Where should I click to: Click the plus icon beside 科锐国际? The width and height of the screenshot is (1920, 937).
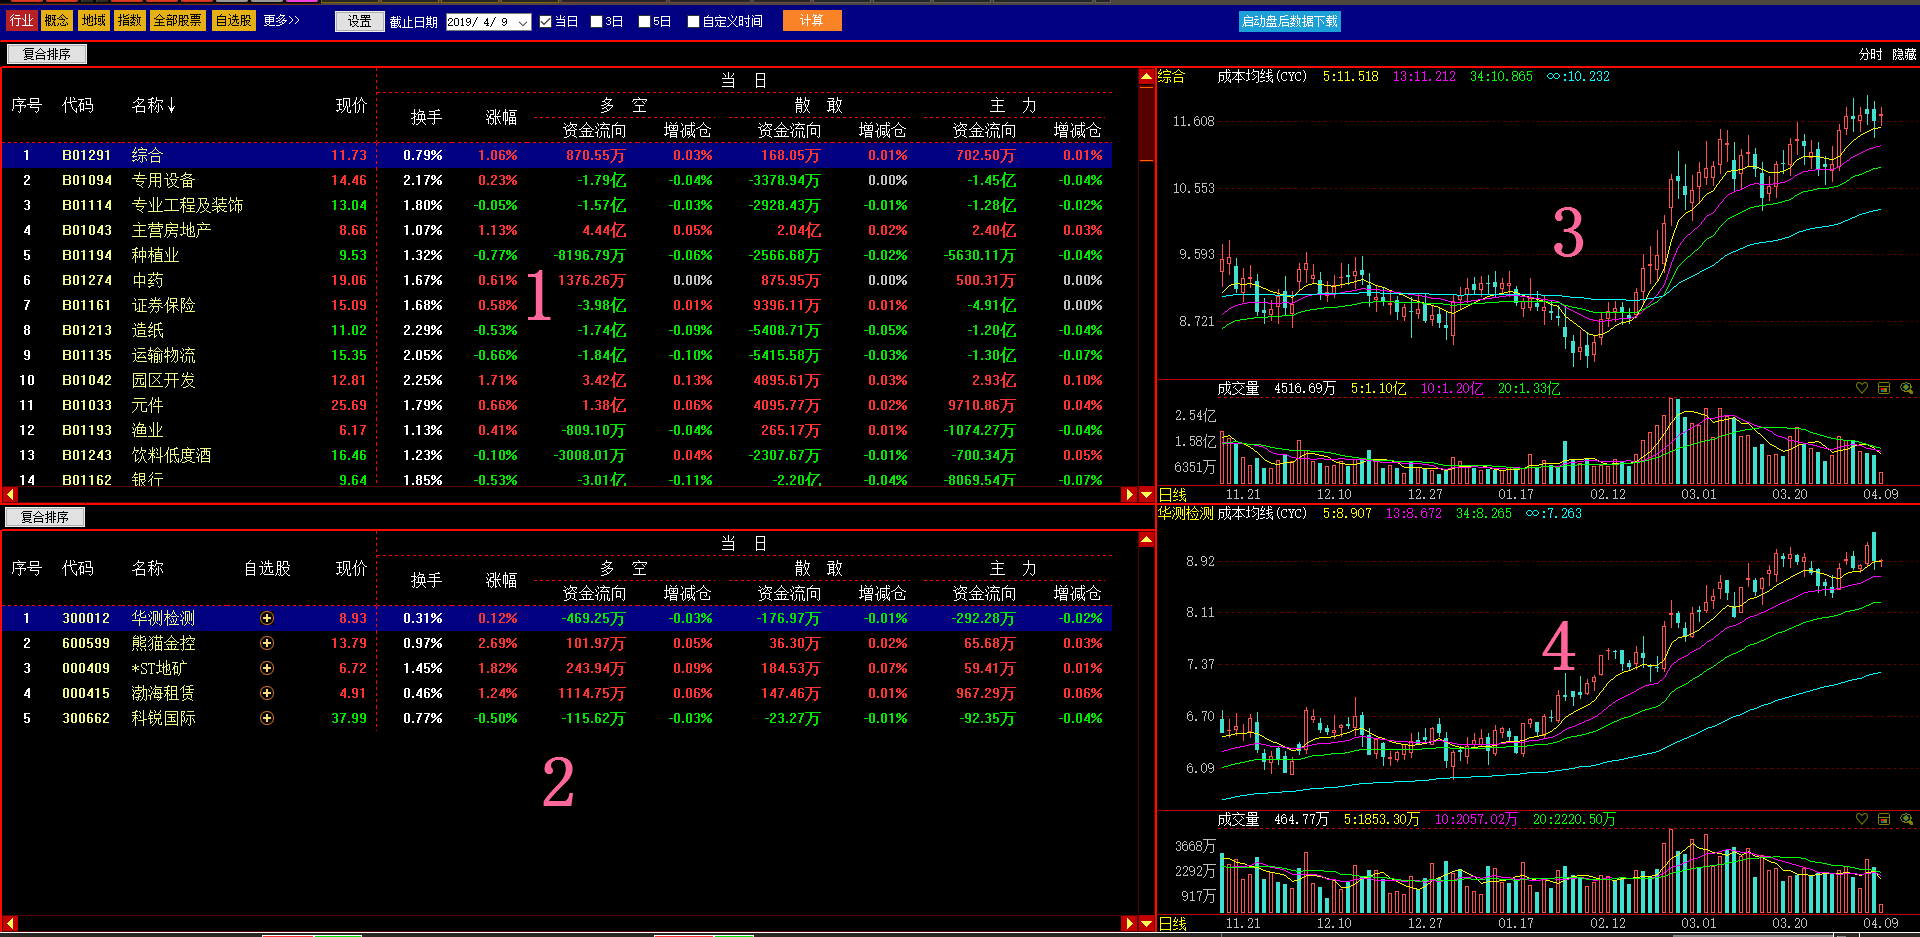pos(266,718)
